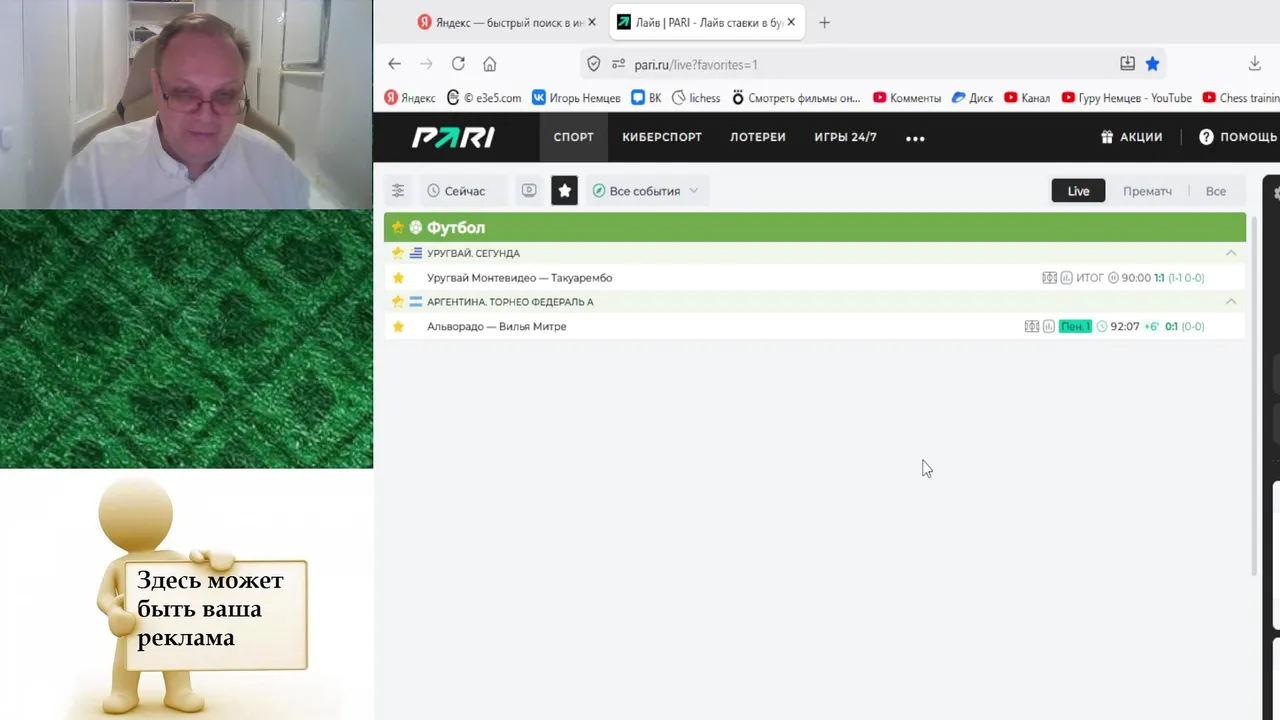
Task: Open the Все события dropdown
Action: (647, 191)
